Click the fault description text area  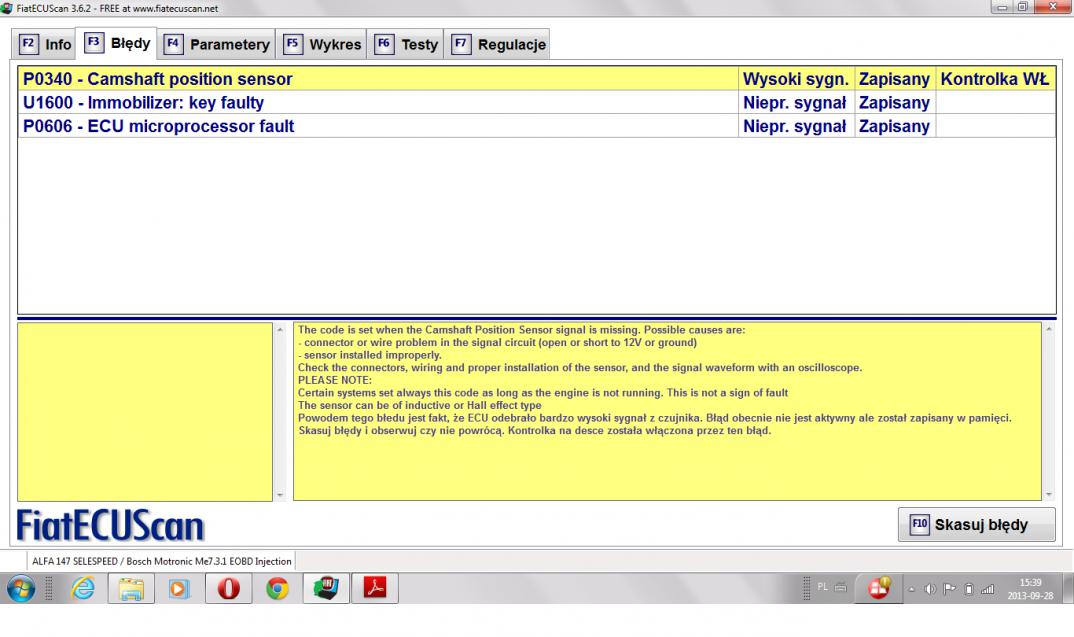(x=667, y=411)
